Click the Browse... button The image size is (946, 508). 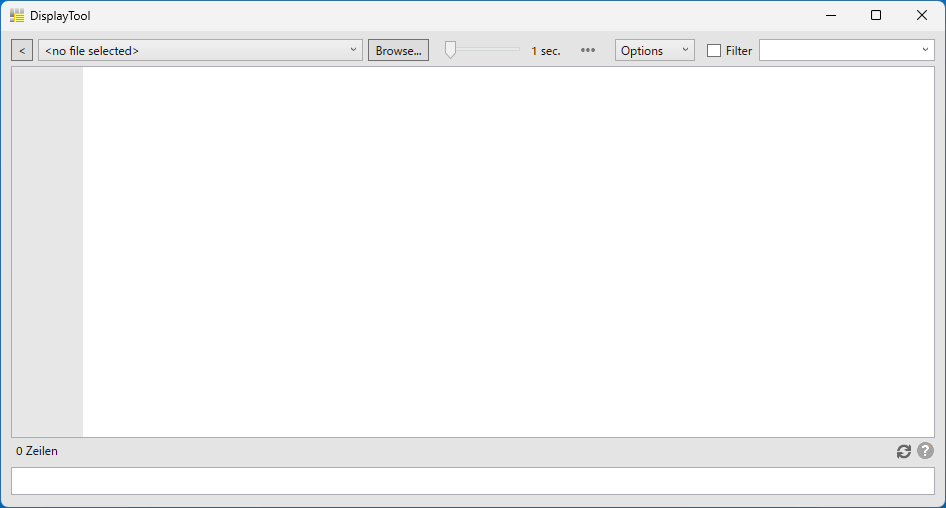click(398, 50)
